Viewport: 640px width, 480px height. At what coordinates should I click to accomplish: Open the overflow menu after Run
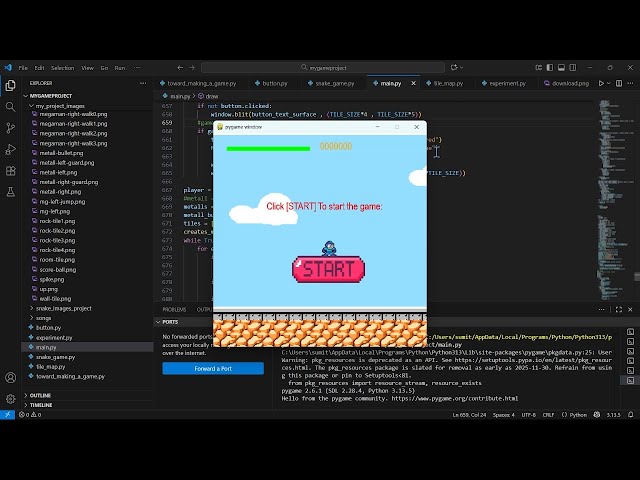pyautogui.click(x=137, y=68)
